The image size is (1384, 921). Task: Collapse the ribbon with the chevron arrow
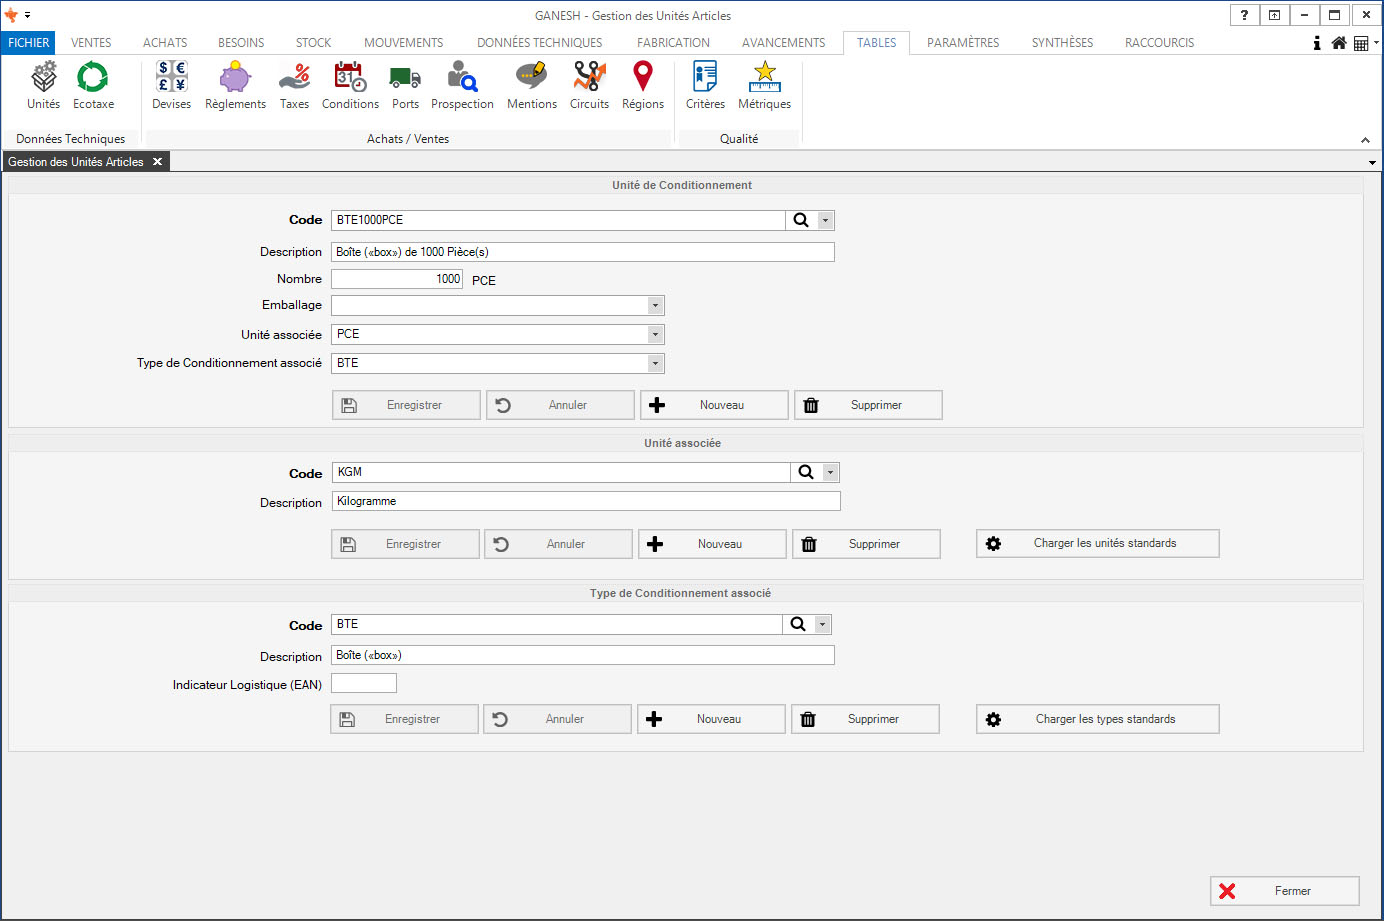coord(1365,140)
